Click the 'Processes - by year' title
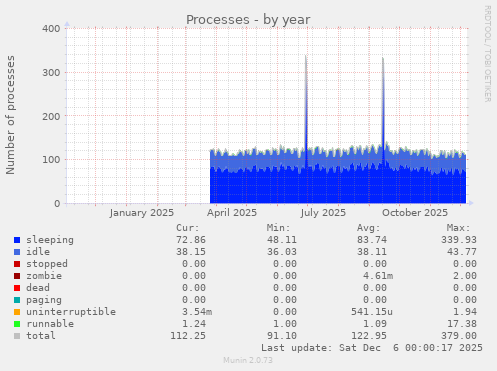497x371 pixels. (248, 20)
